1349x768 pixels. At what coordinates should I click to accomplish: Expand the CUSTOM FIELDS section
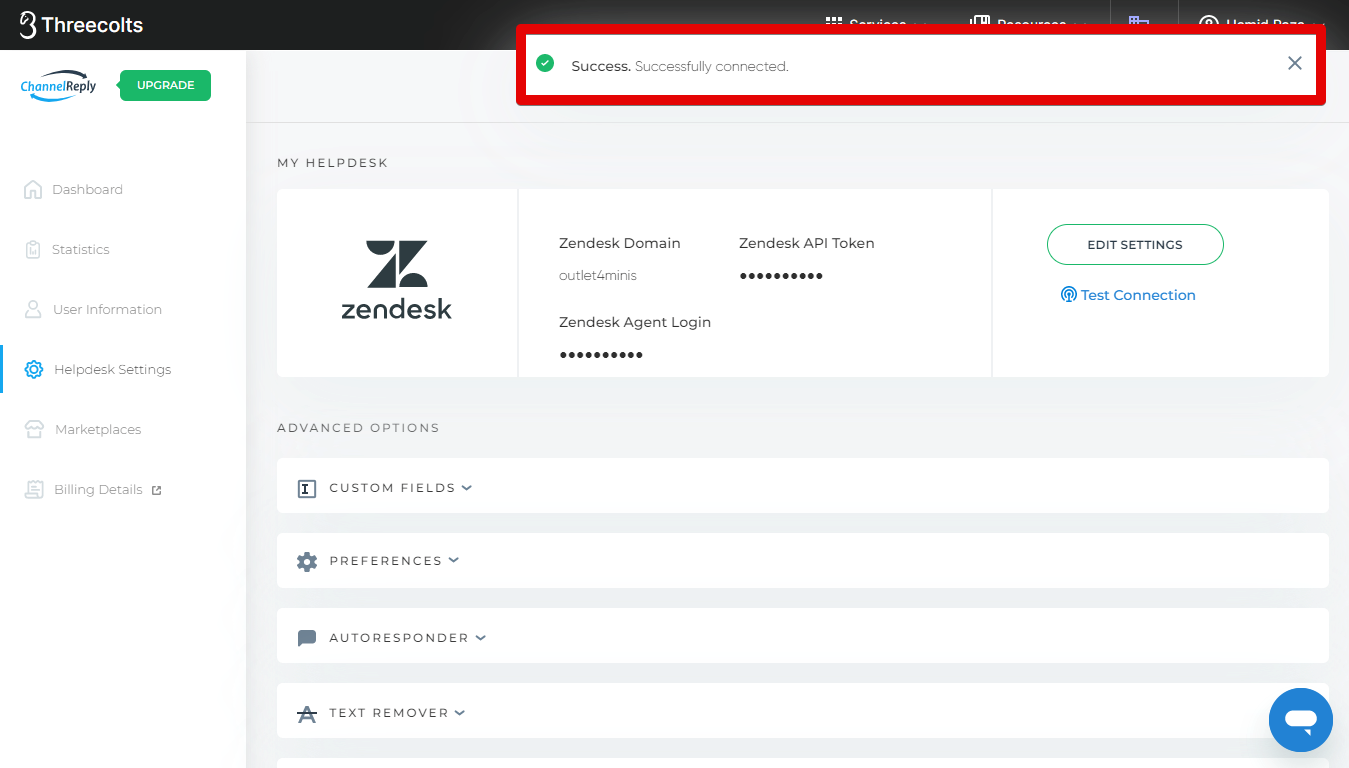point(802,486)
